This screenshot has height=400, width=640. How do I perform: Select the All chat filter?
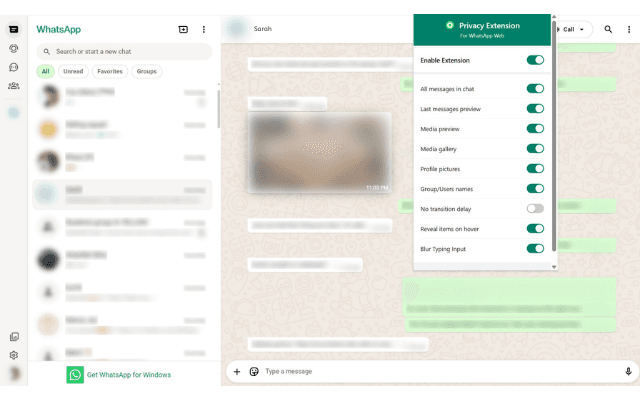click(x=45, y=71)
